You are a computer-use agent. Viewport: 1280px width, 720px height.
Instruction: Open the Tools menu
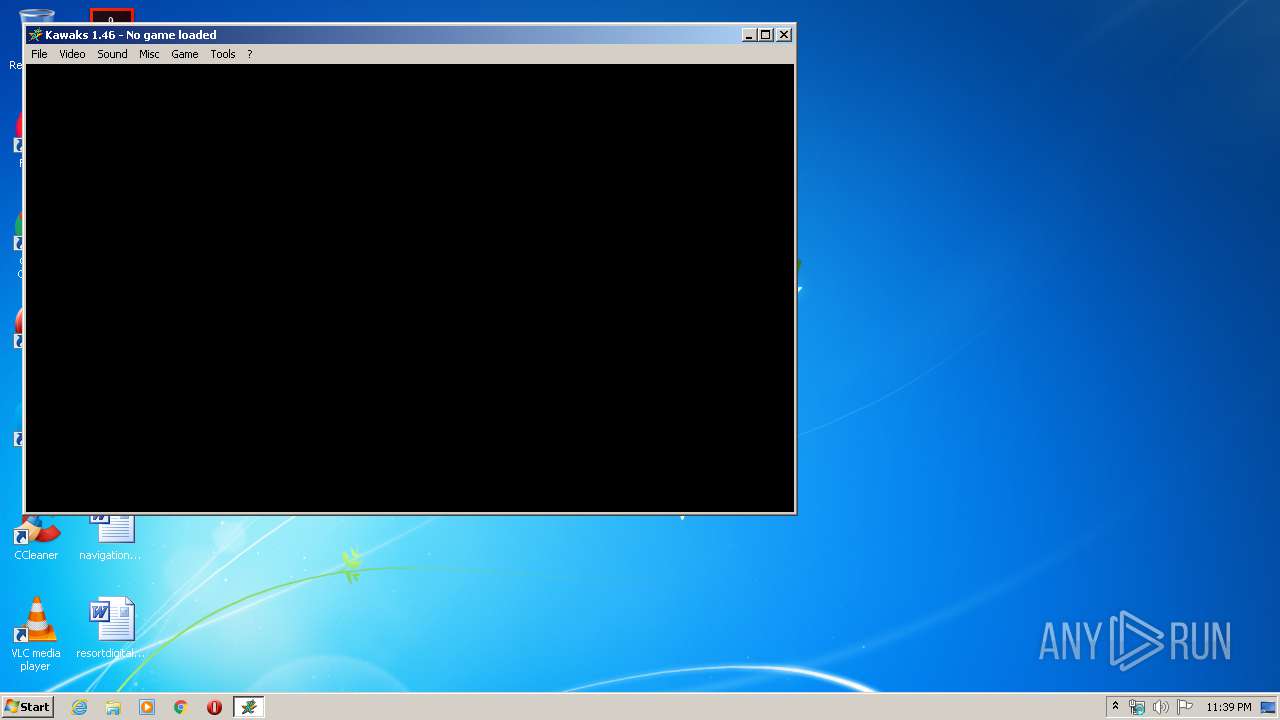click(223, 54)
